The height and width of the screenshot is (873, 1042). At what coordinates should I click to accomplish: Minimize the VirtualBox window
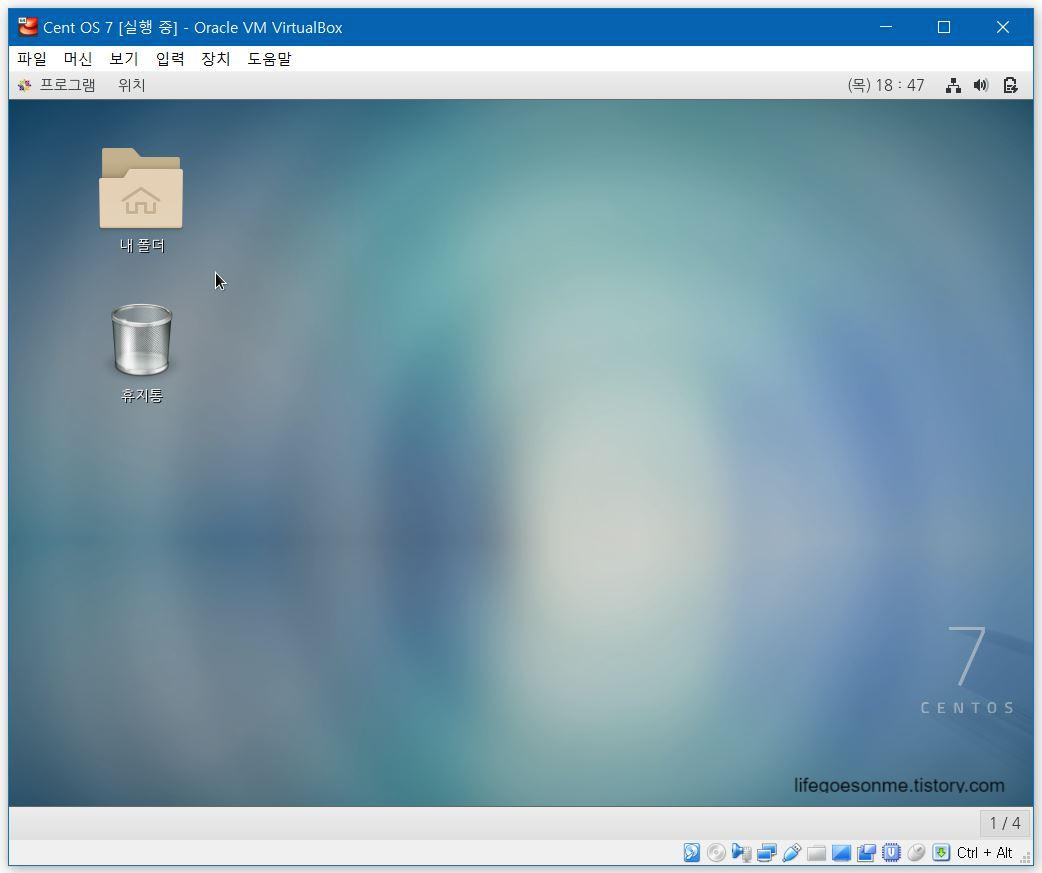tap(886, 27)
